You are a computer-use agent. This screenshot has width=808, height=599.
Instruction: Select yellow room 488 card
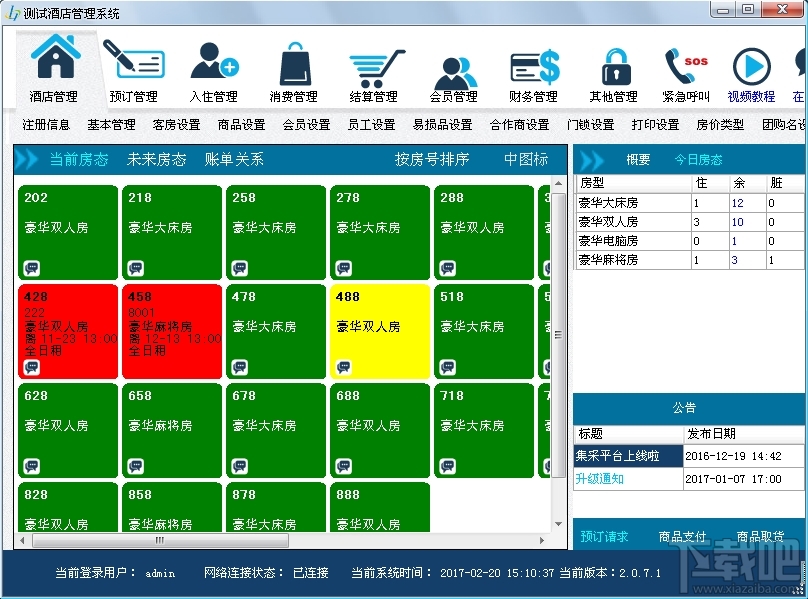[380, 331]
